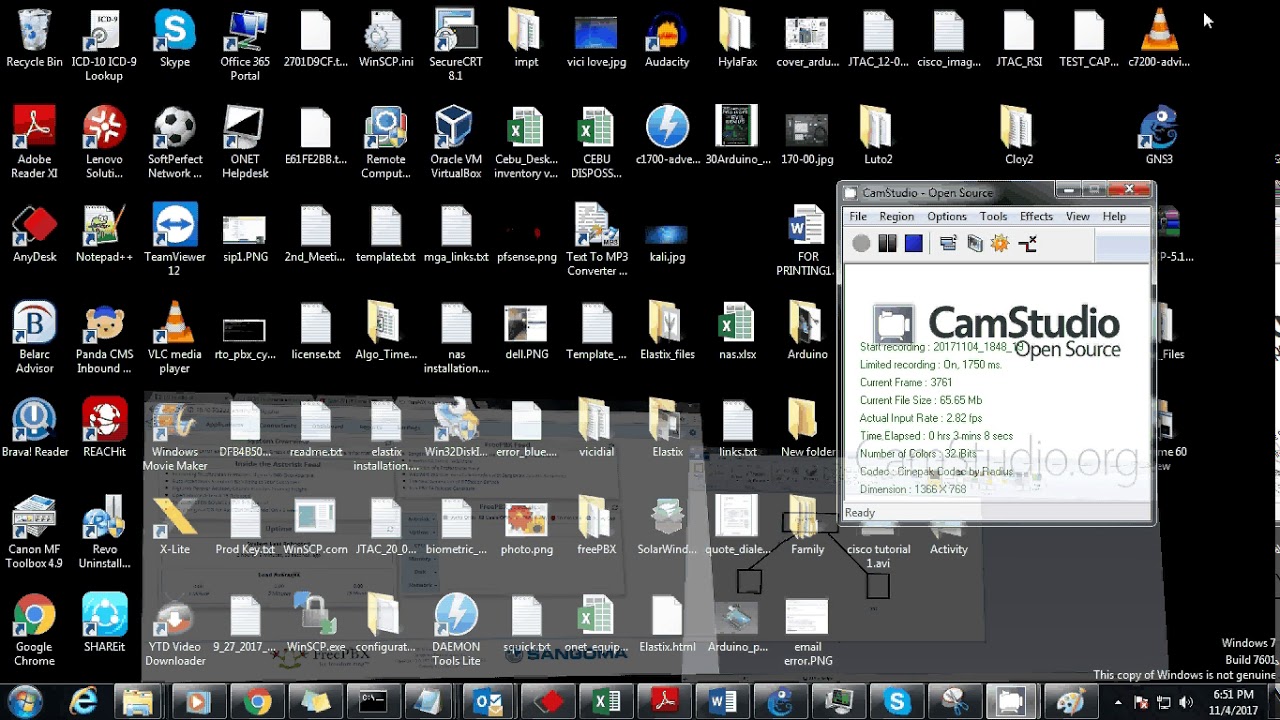Click the toggle view icon in CamStudio toolbar
This screenshot has height=720, width=1280.
[948, 243]
